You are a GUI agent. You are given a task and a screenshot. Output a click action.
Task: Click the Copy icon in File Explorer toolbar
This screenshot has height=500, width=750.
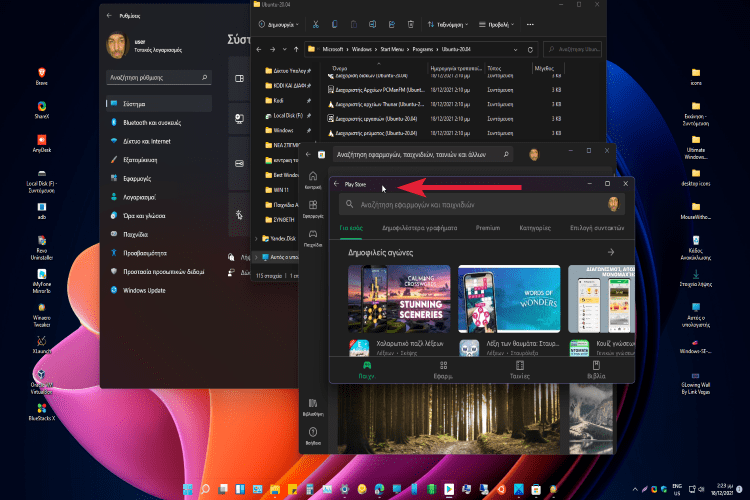334,24
